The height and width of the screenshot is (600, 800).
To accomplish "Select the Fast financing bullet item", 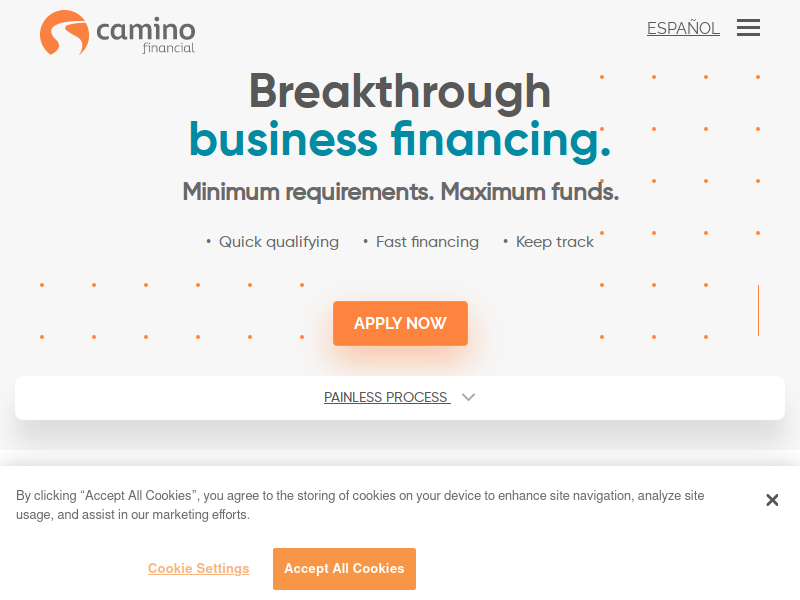I will click(x=427, y=242).
